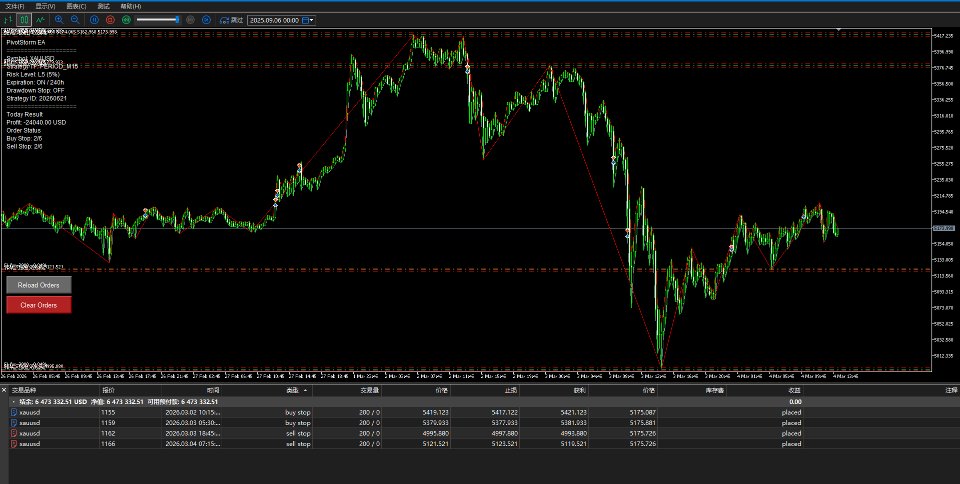960x484 pixels.
Task: Close the orders panel with the X
Action: click(x=4, y=390)
